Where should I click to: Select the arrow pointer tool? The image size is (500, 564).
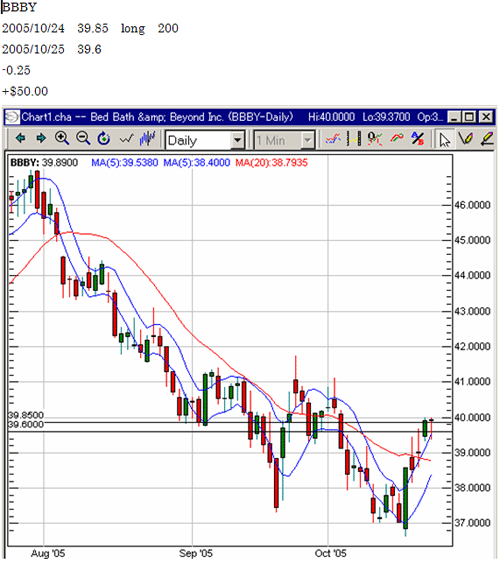click(445, 140)
